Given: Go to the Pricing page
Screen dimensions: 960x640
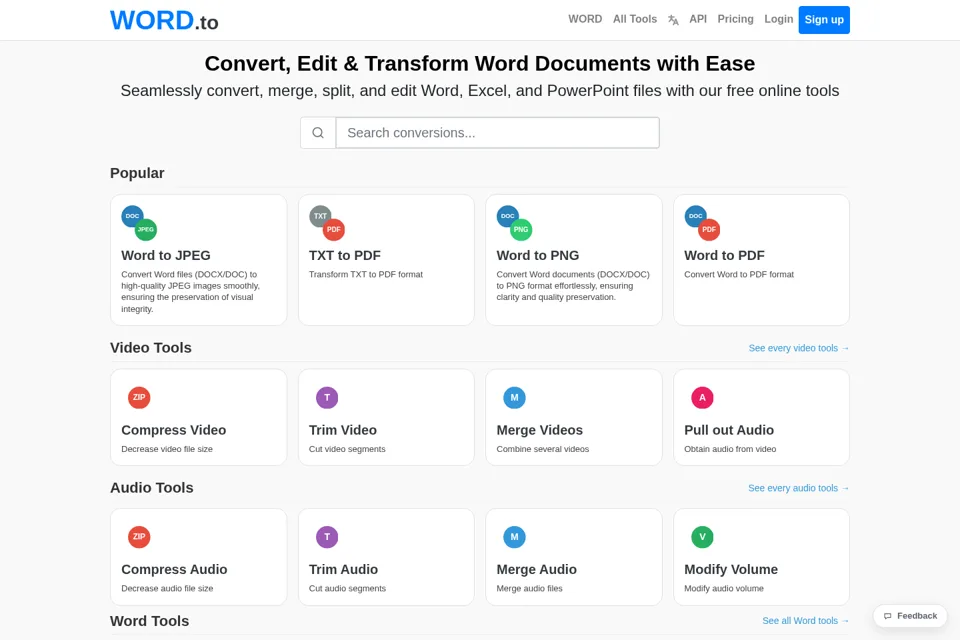Looking at the screenshot, I should (x=735, y=19).
